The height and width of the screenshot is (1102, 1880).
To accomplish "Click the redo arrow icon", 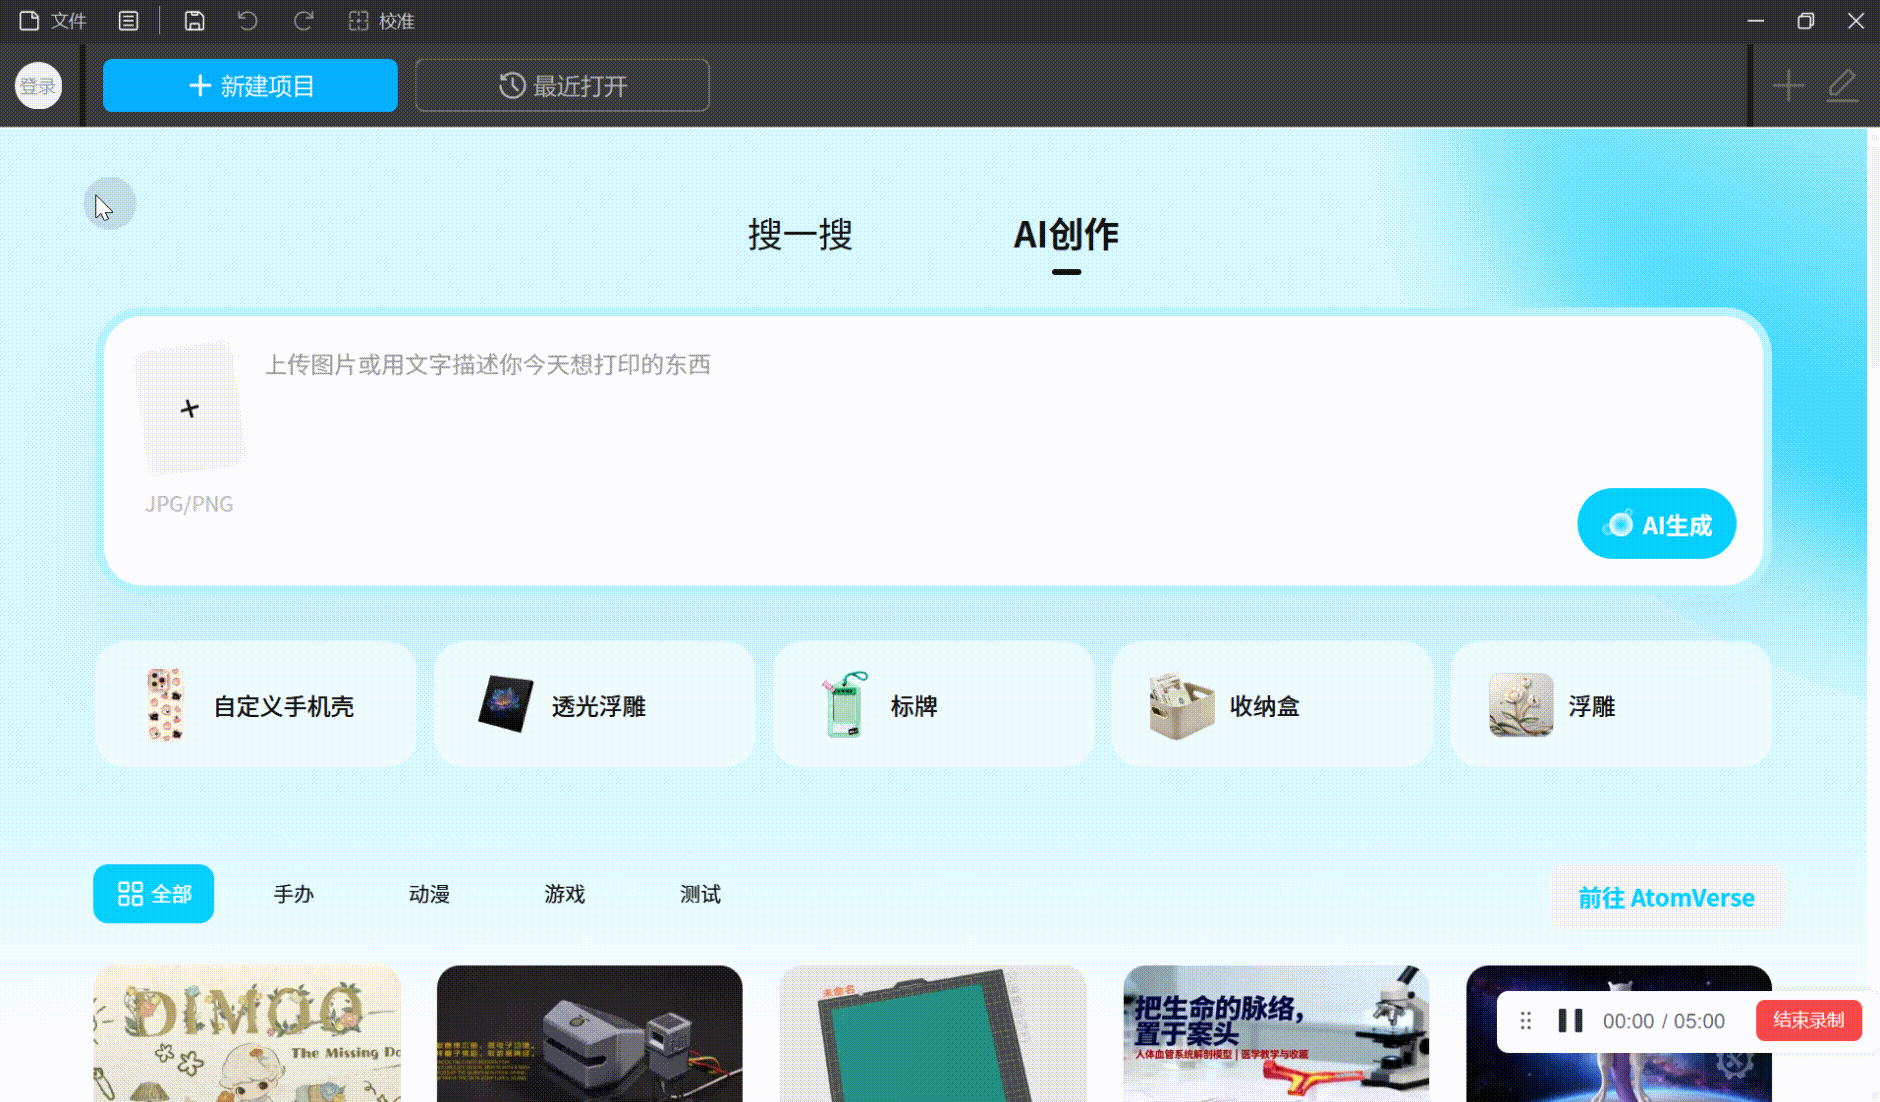I will pos(303,21).
